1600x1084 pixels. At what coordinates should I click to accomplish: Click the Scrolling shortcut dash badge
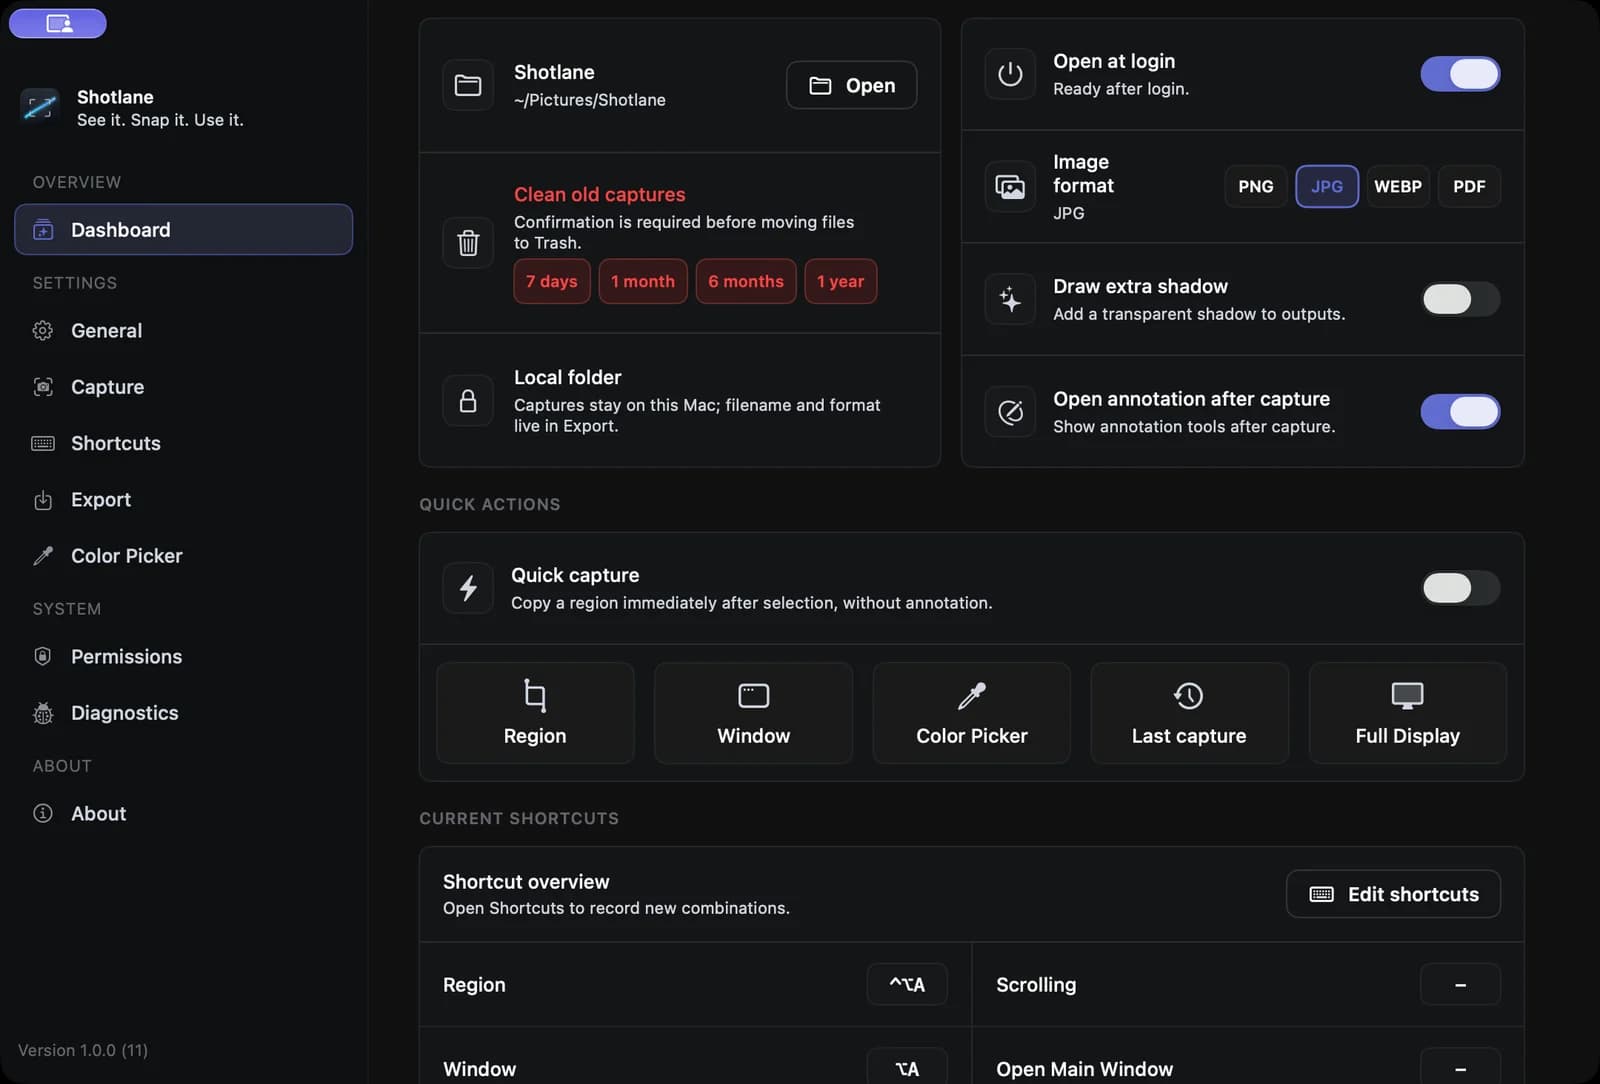(1460, 985)
